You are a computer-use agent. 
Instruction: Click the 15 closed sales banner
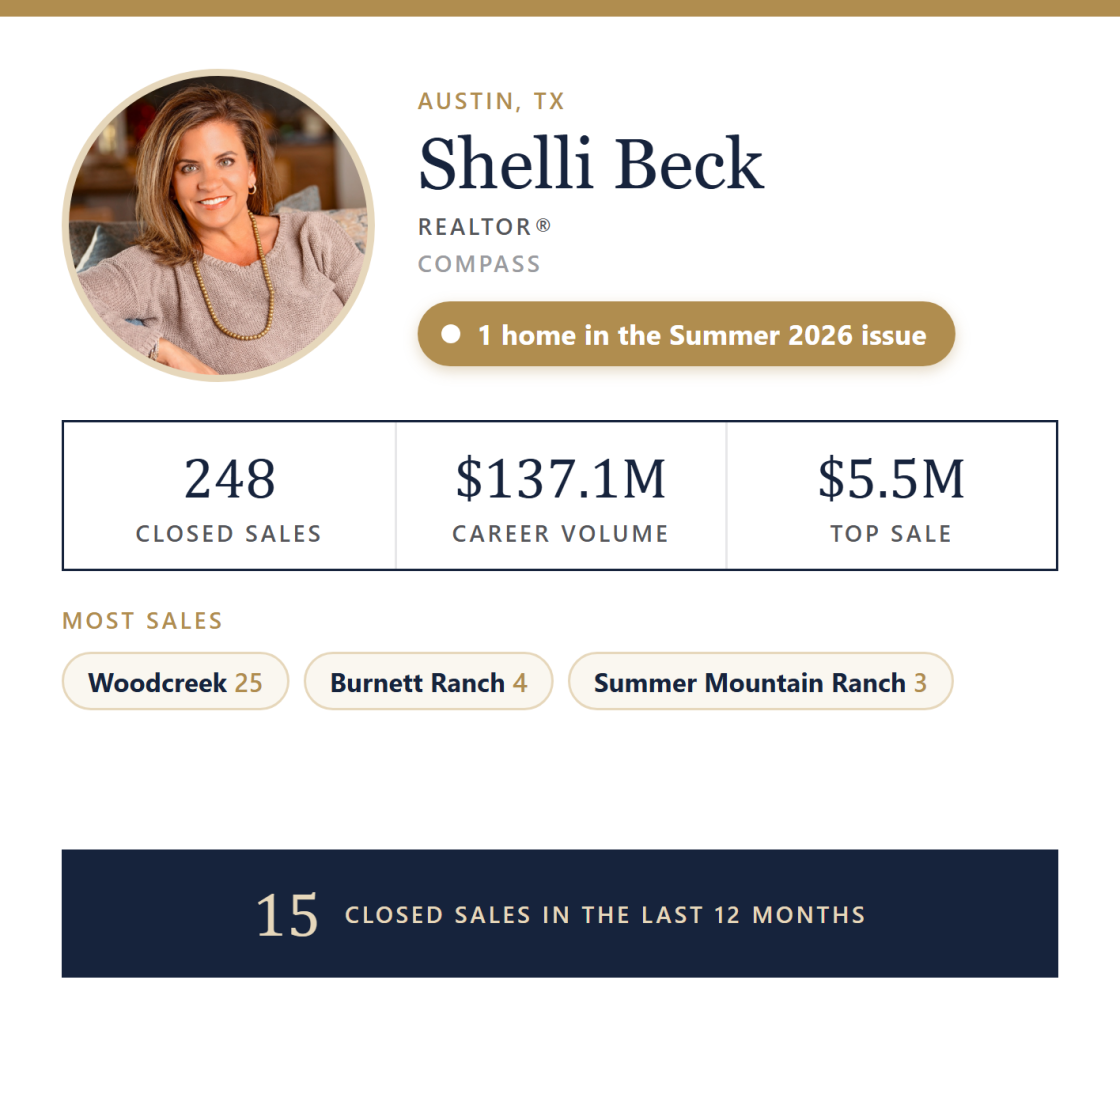pos(560,914)
